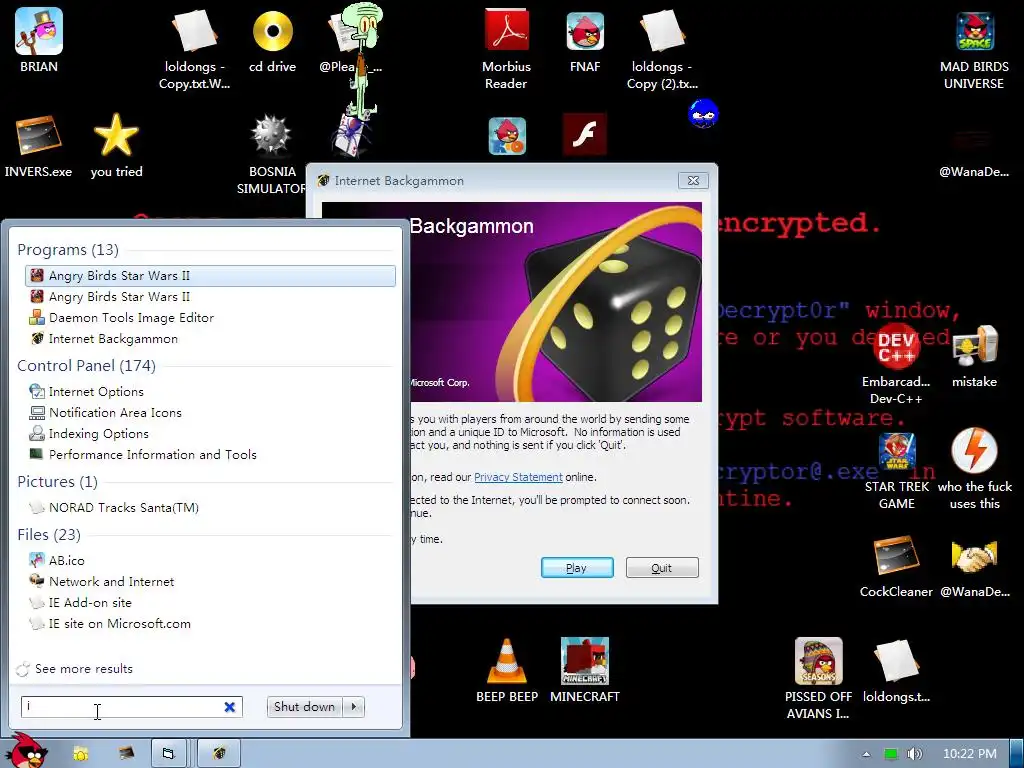Open the BRIAN desktop icon
Viewport: 1024px width, 768px height.
pos(39,40)
